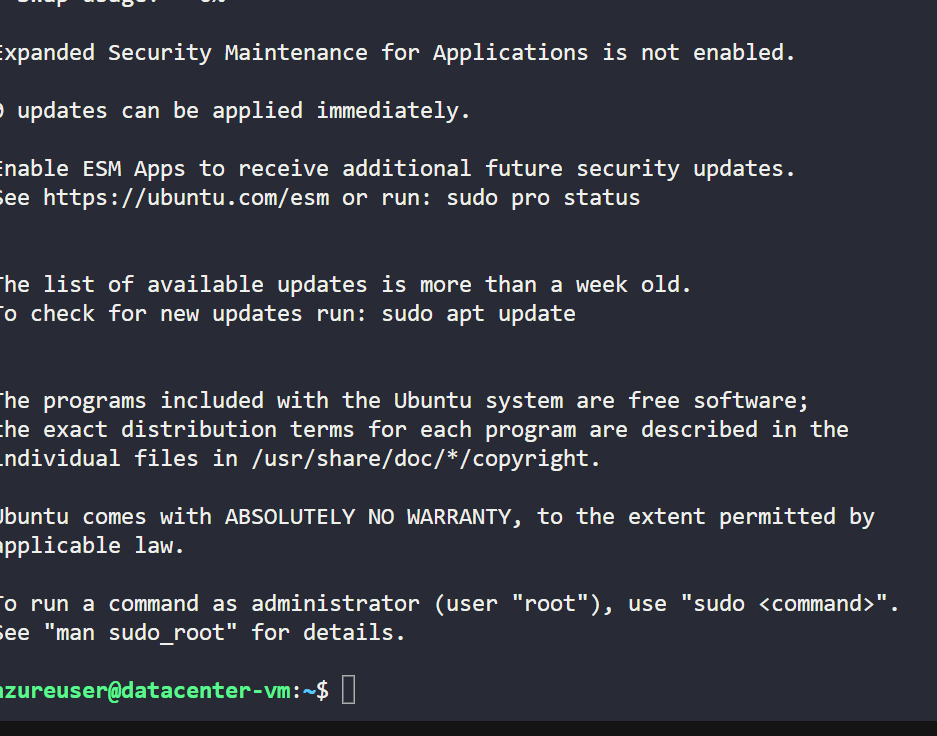Click the ESM Apps notice line
Screen dimensions: 937x736
coord(400,168)
